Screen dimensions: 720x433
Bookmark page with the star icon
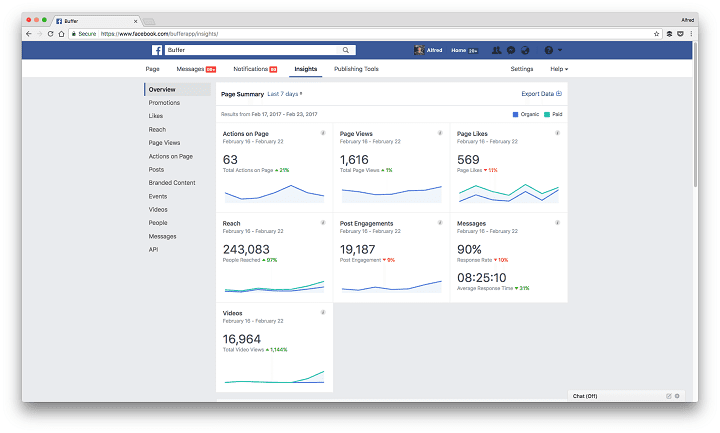click(656, 34)
